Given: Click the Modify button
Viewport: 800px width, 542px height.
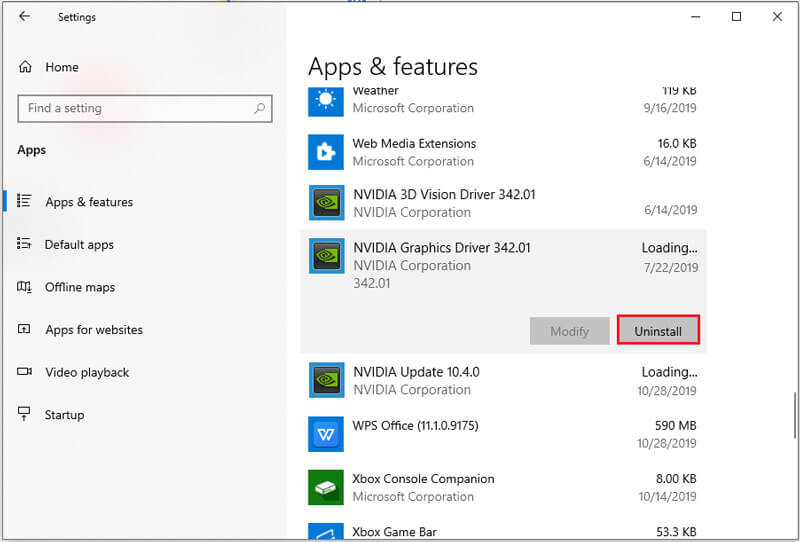Looking at the screenshot, I should (568, 331).
